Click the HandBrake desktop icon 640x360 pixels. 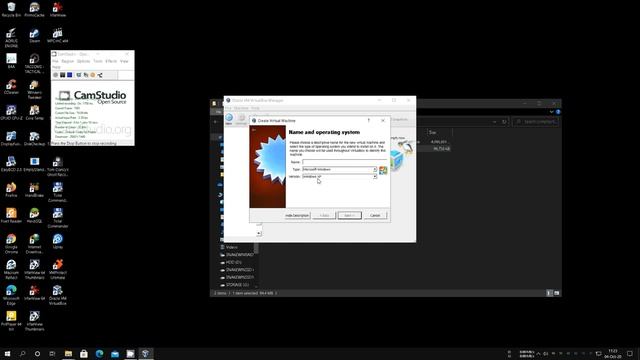point(34,190)
